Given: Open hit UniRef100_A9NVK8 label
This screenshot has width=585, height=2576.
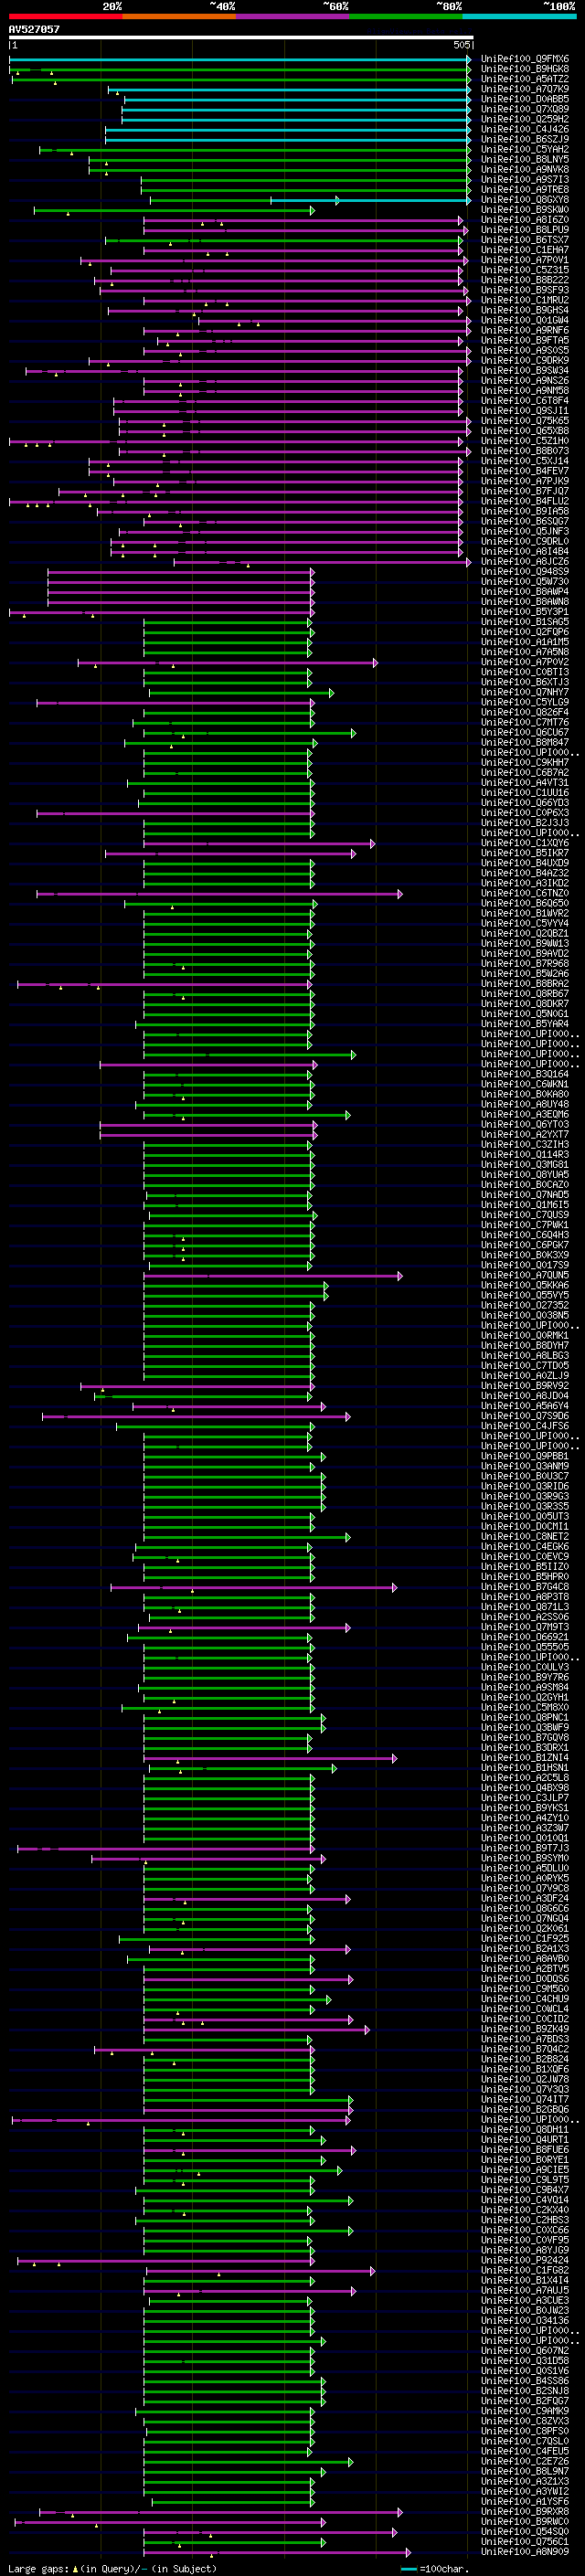Looking at the screenshot, I should (x=525, y=169).
